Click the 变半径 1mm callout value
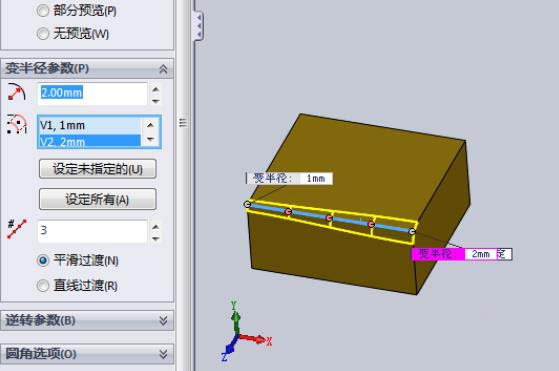 click(316, 178)
